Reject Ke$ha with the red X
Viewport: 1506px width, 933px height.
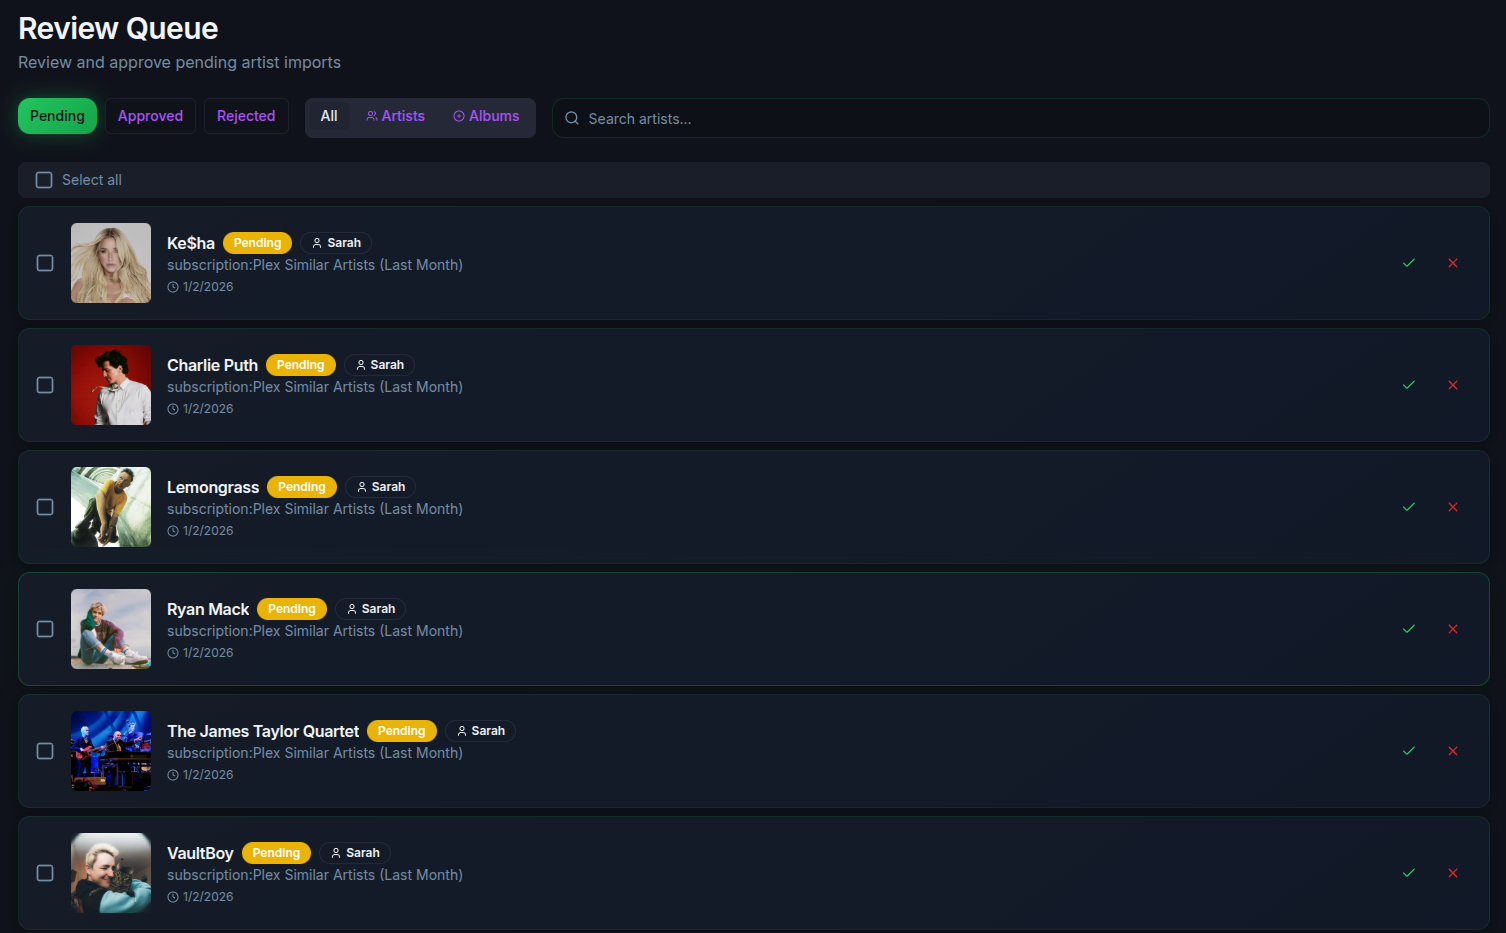click(x=1452, y=263)
